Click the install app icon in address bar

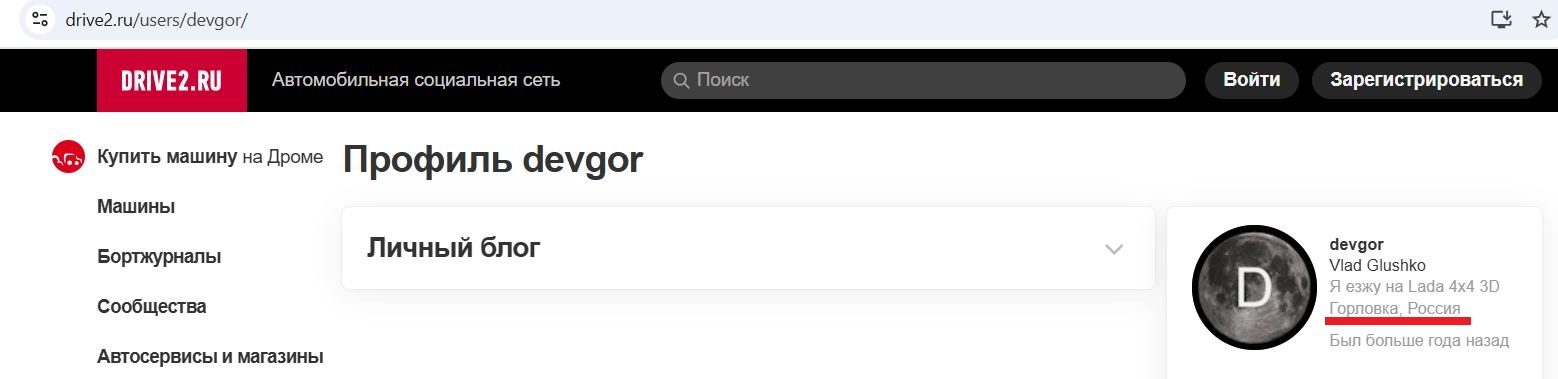point(1500,19)
